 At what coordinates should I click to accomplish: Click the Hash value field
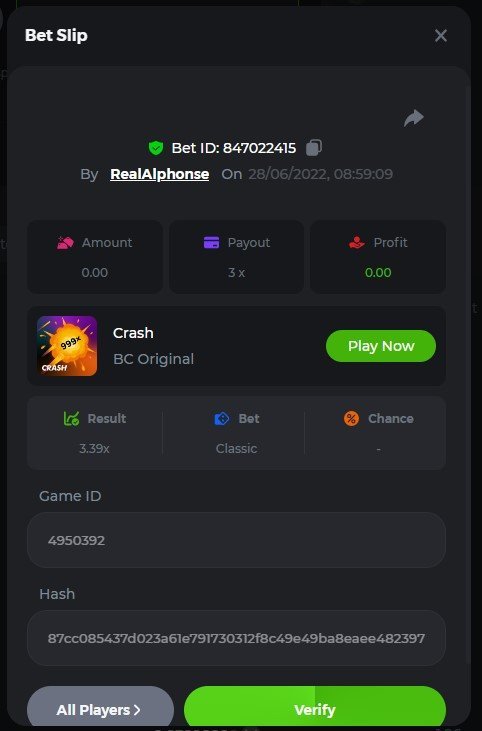pyautogui.click(x=236, y=638)
